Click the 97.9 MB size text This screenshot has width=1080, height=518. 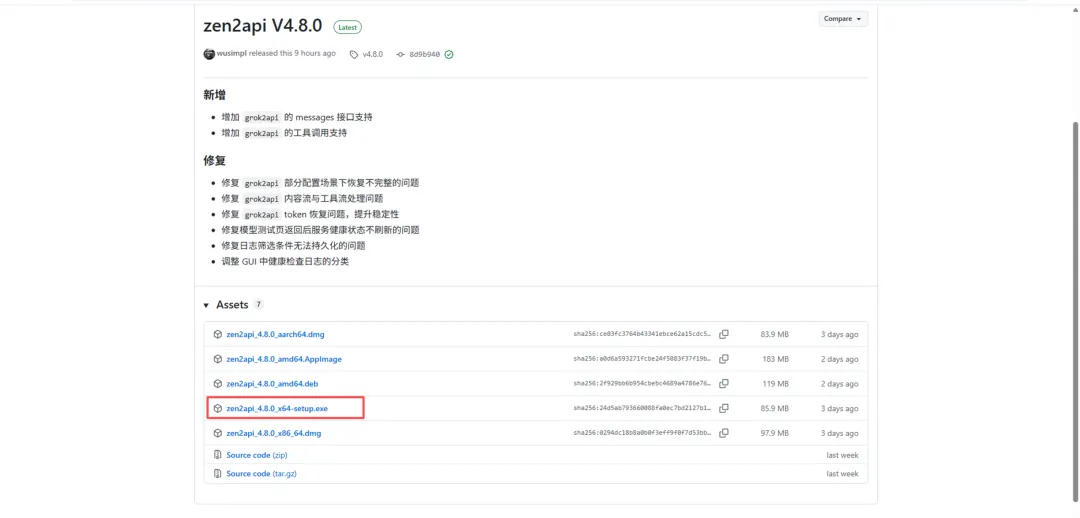tap(775, 433)
